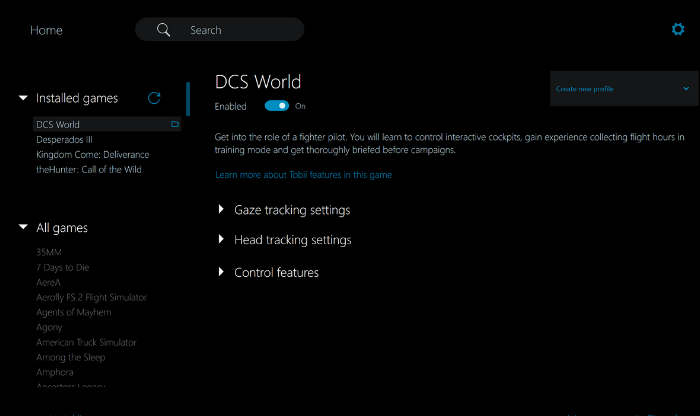Select Desperados III in installed games
700x416 pixels.
click(64, 139)
